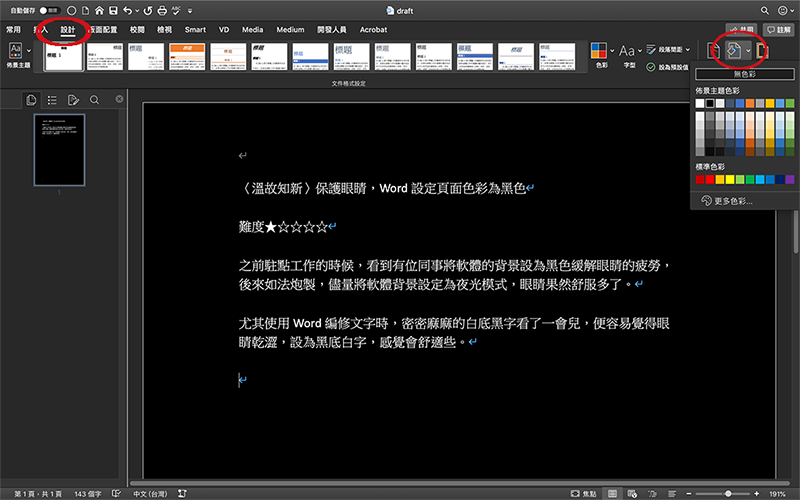Open the customize quick access toolbar dropdown
Viewport: 800px width, 500px height.
190,11
